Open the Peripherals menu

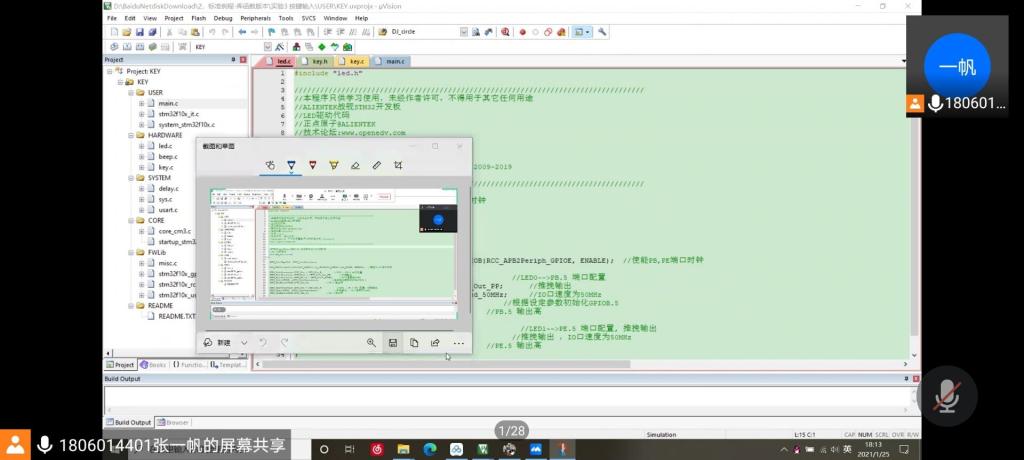(256, 18)
